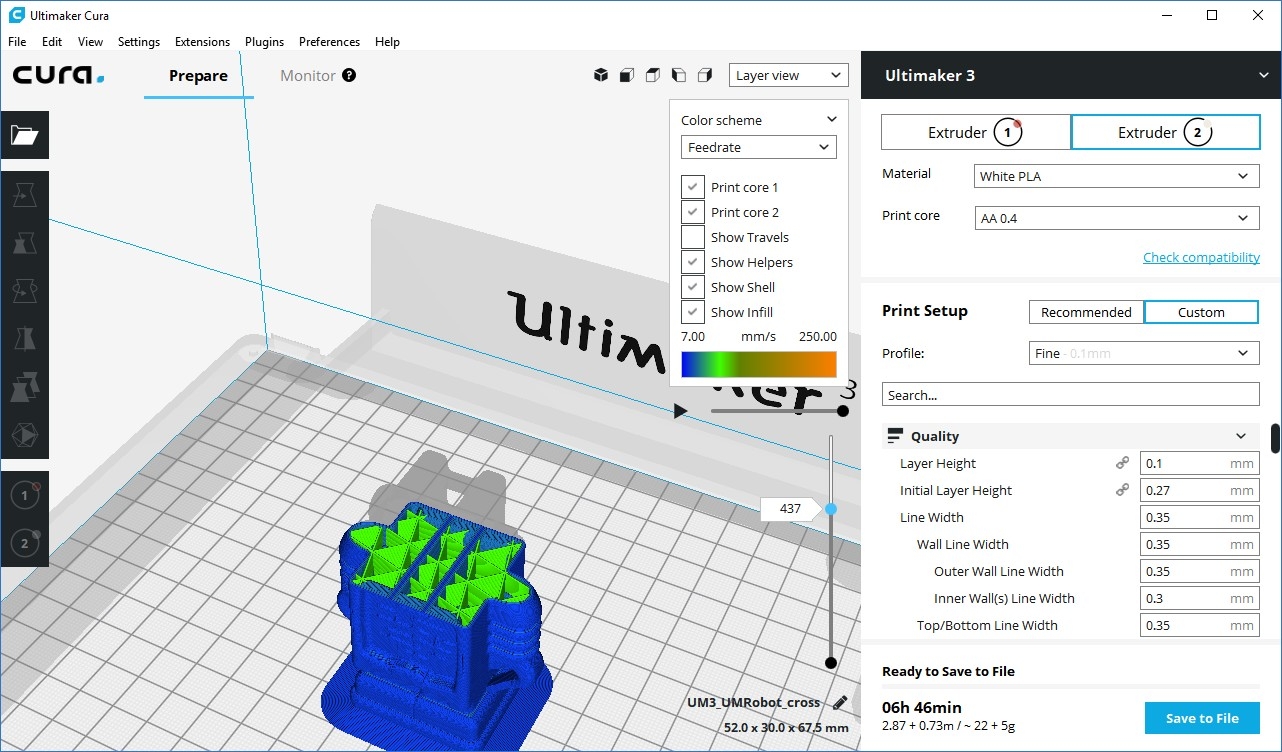Screen dimensions: 1282x752
Task: Collapse the Color scheme panel chevron
Action: 831,120
